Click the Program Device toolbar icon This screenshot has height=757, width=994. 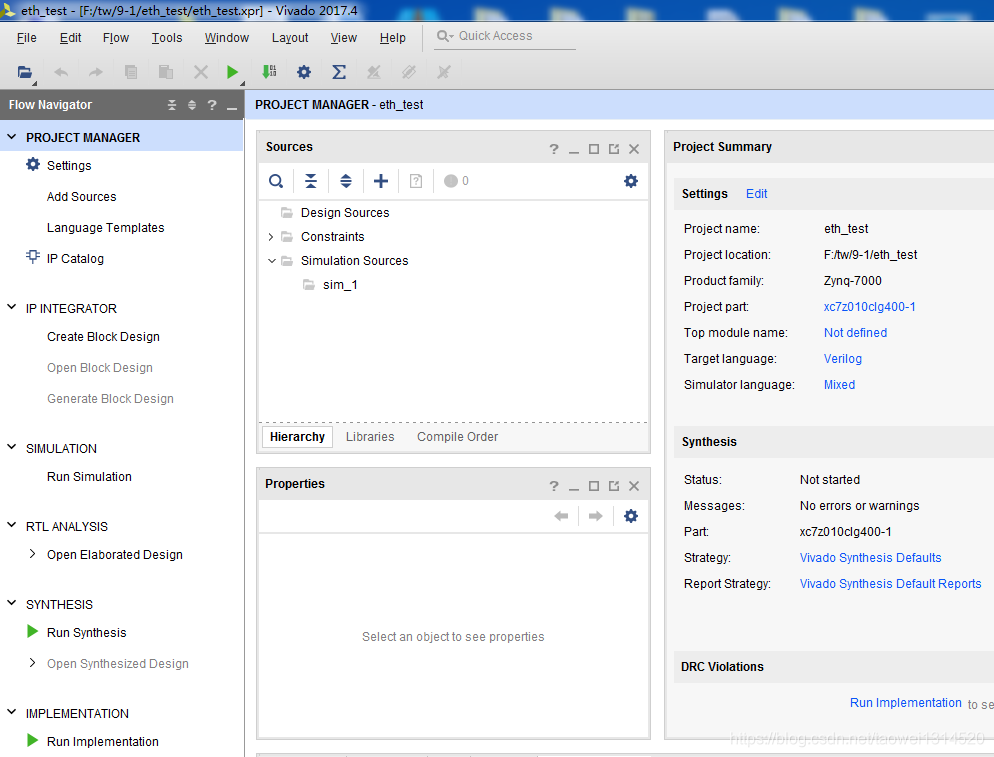pyautogui.click(x=269, y=72)
